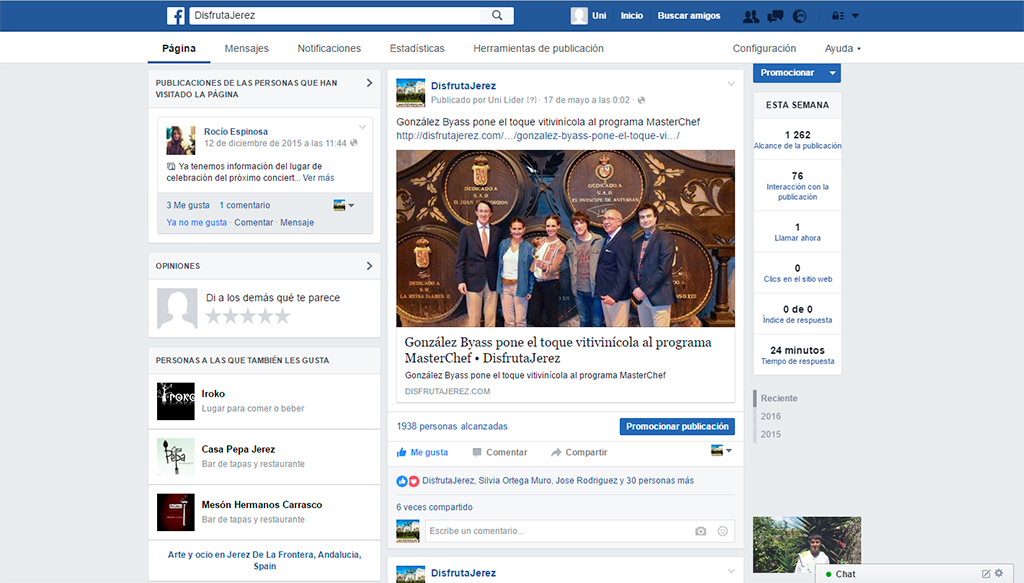1024x583 pixels.
Task: Open options arrow on second DisfrutaJerez post
Action: click(x=731, y=571)
